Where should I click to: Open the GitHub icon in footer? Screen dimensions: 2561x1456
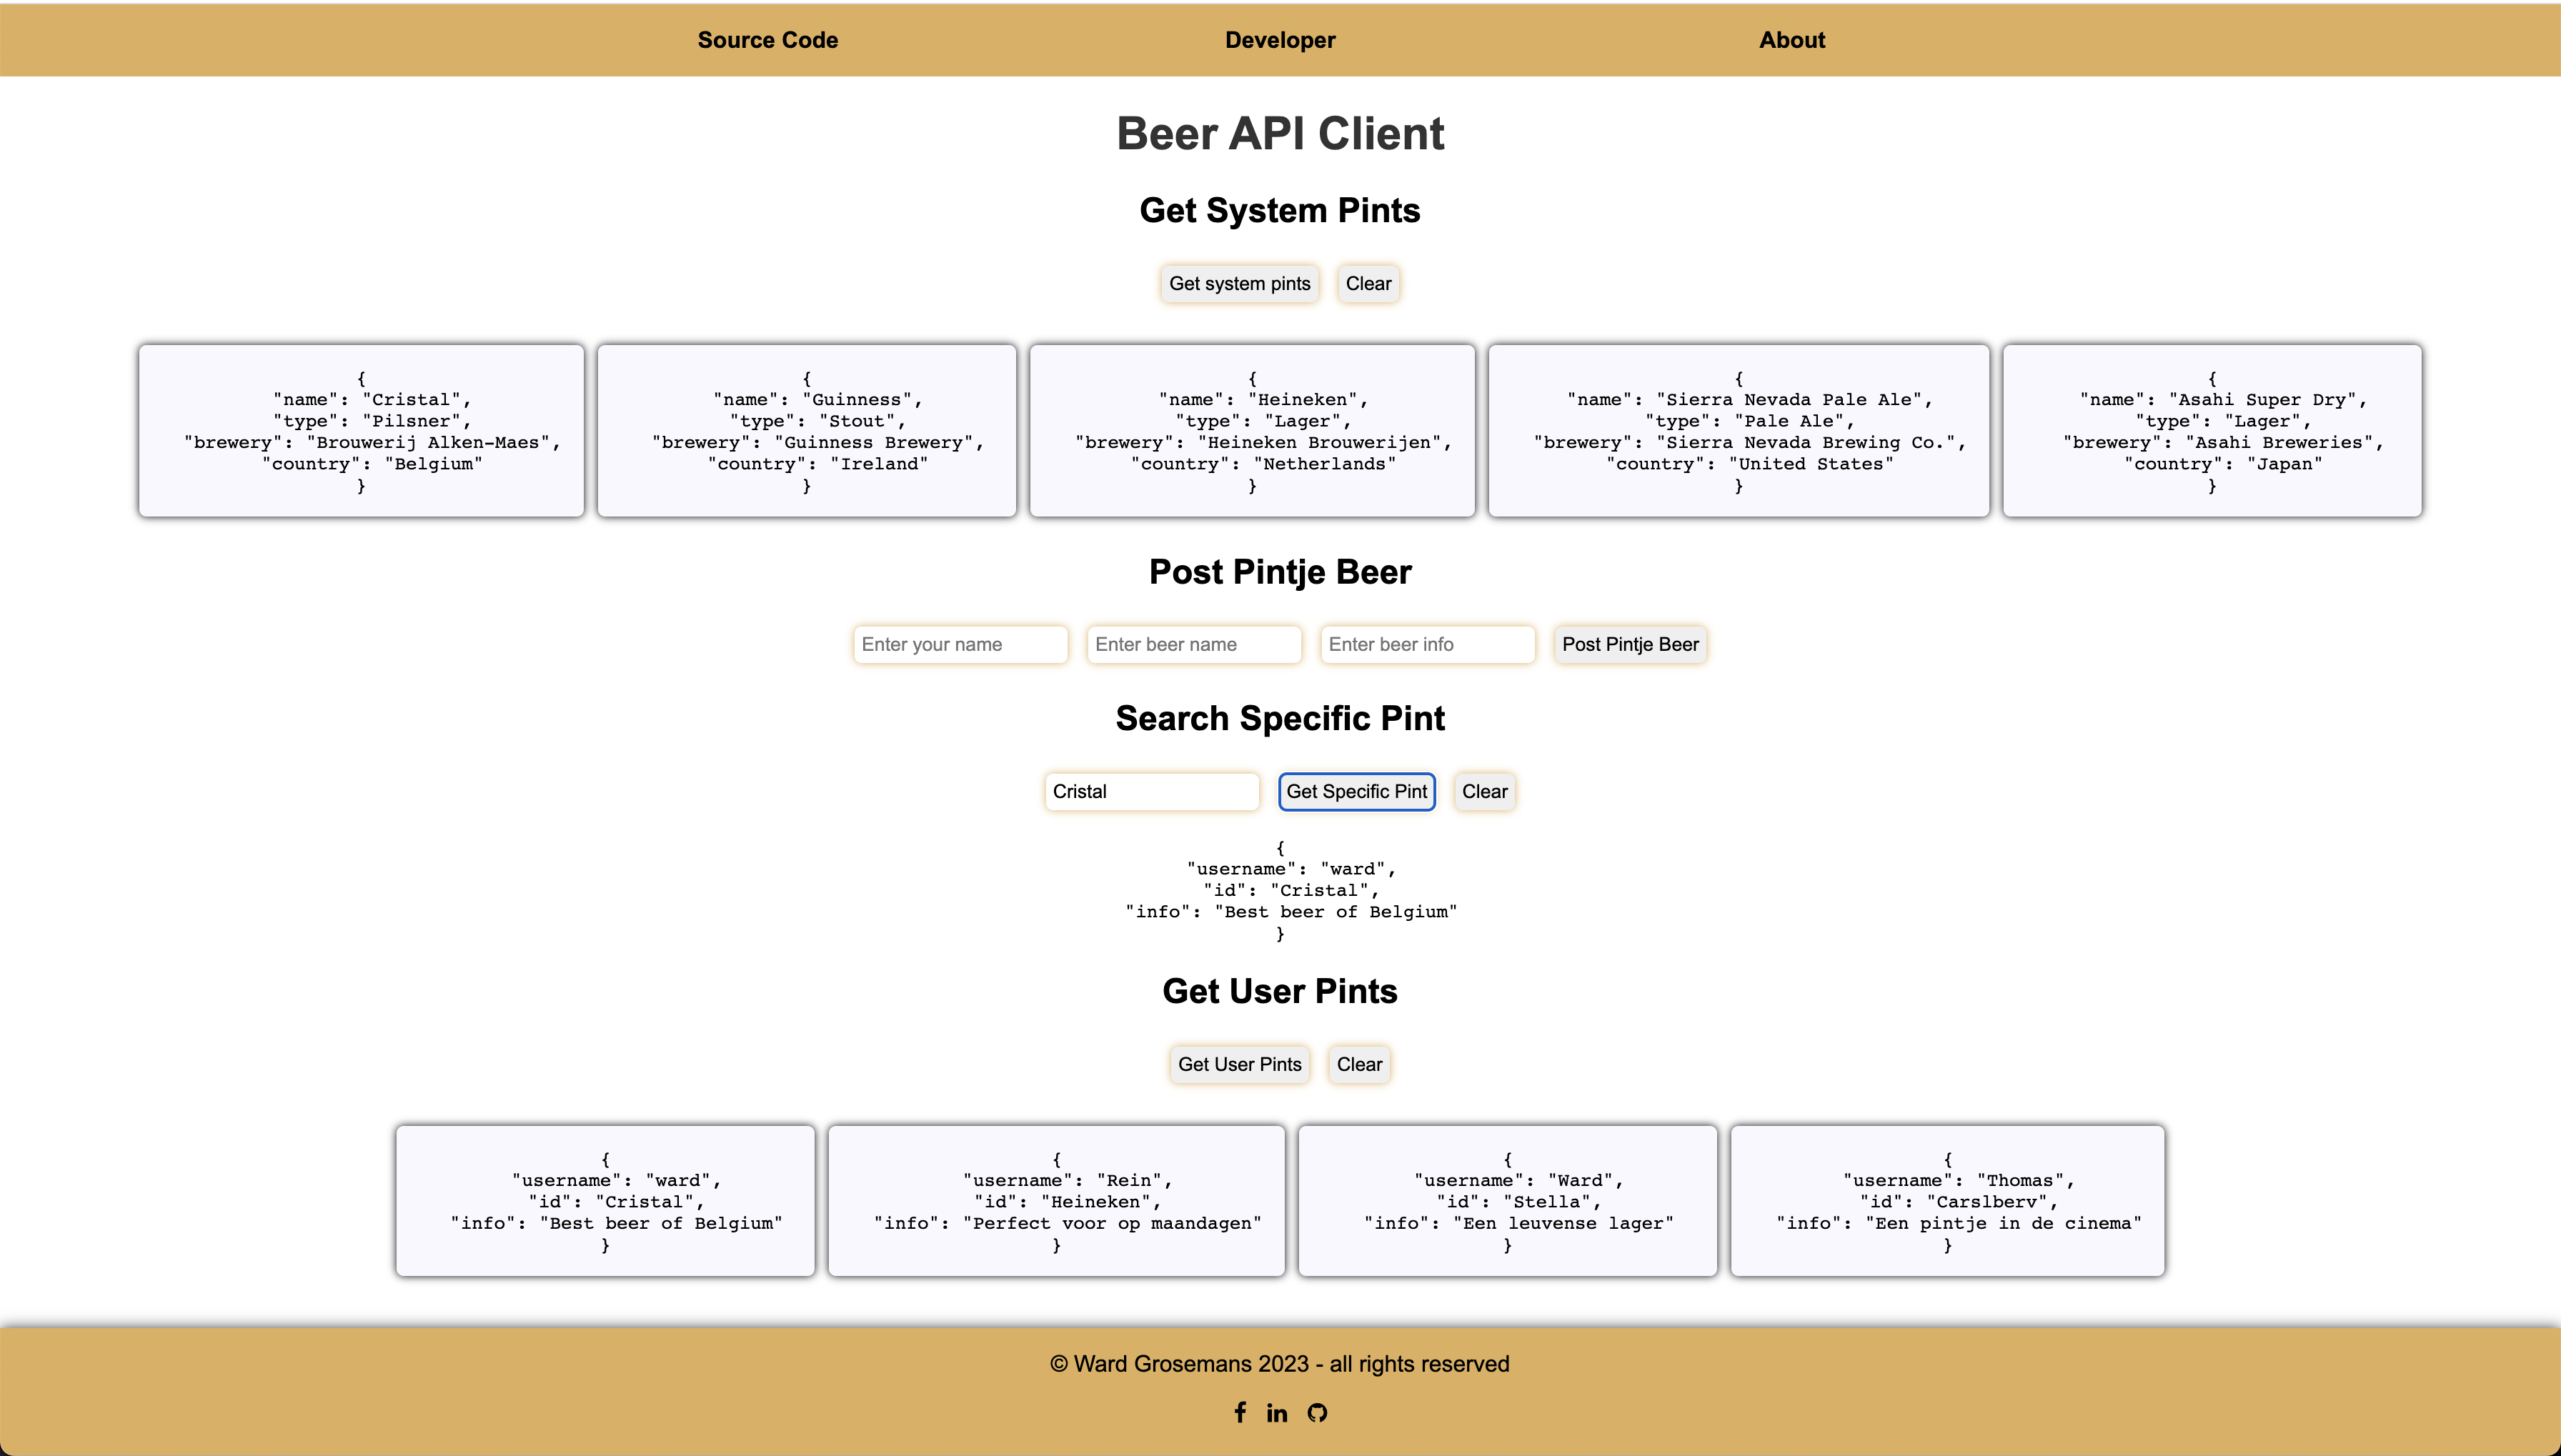[1317, 1412]
